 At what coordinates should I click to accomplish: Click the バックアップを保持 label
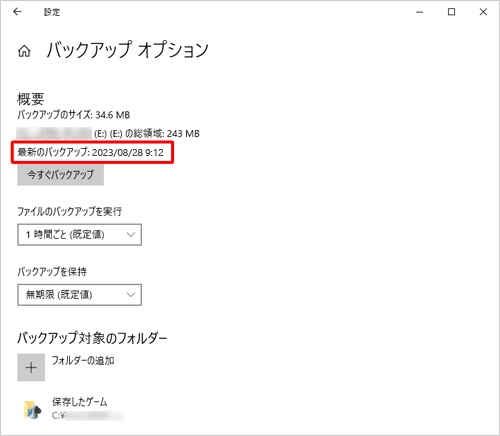52,272
